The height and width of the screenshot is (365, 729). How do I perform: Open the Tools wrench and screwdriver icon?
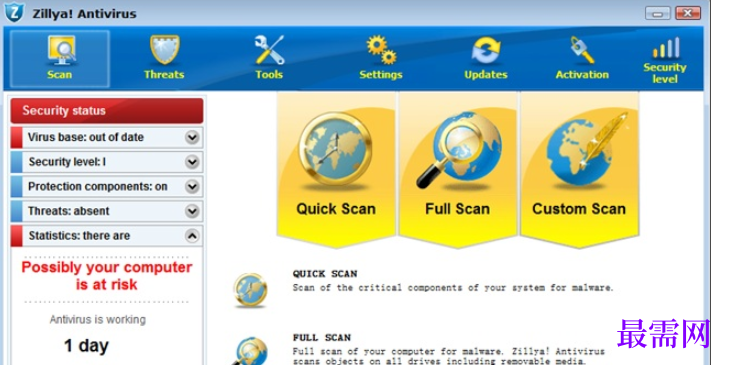(269, 50)
